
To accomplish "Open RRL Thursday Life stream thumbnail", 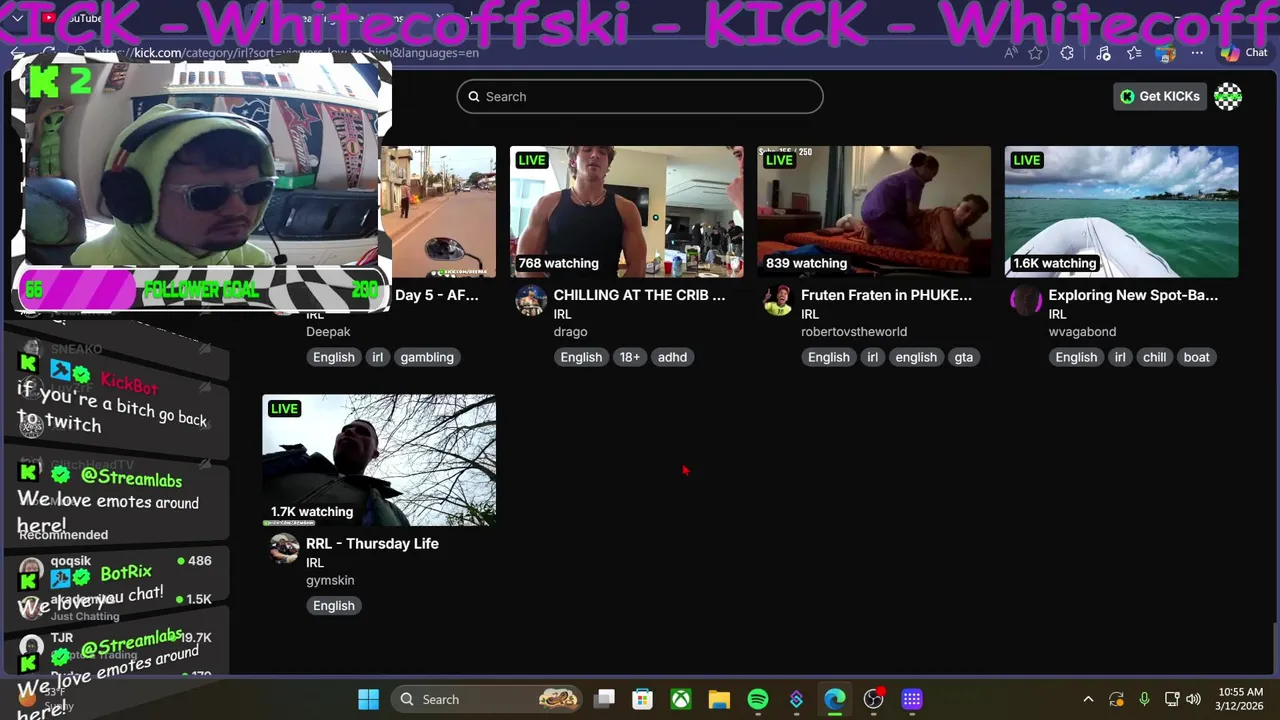I will 379,460.
